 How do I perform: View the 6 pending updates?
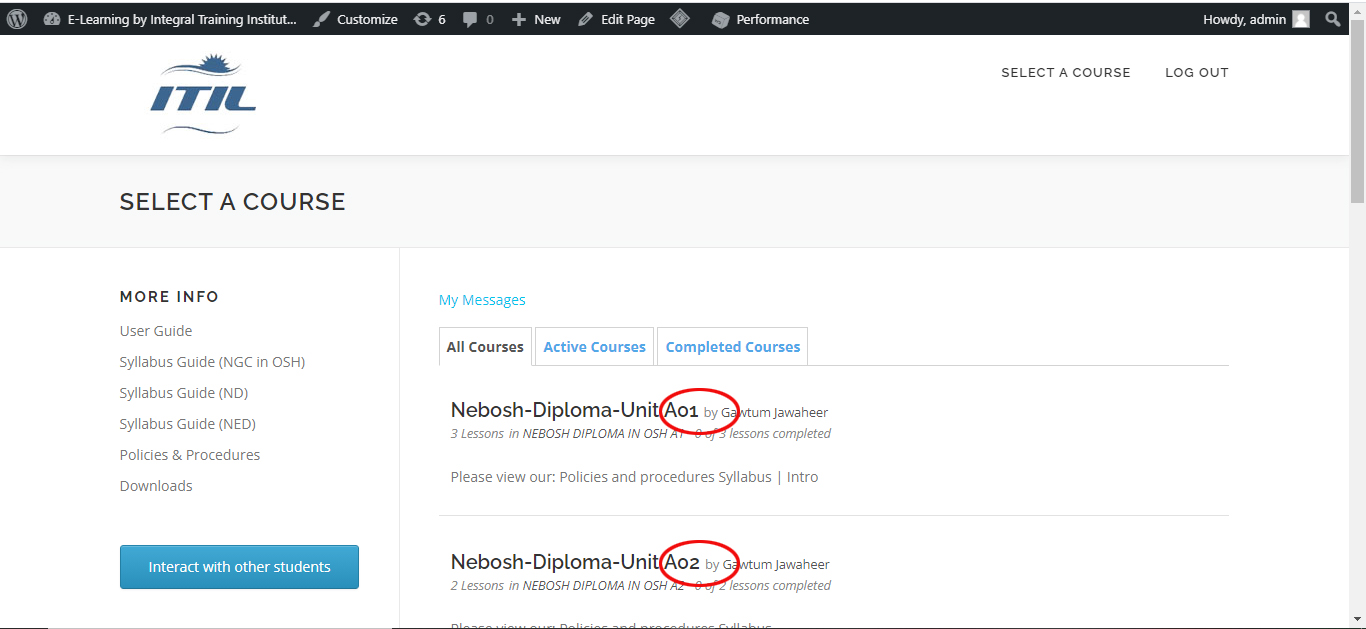430,19
